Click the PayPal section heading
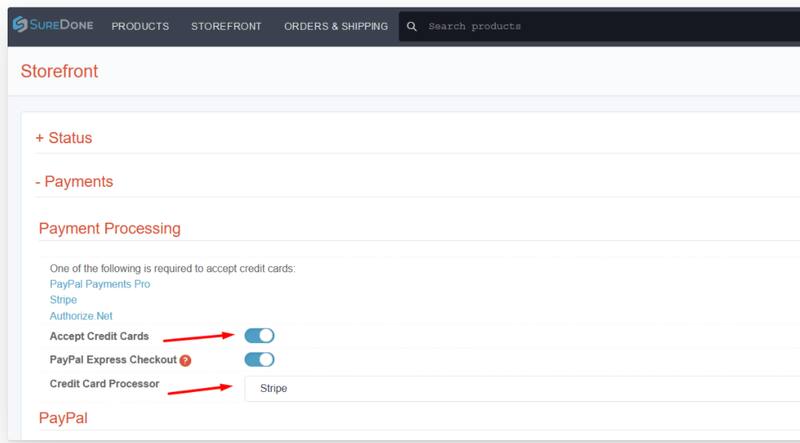The width and height of the screenshot is (800, 443). click(x=64, y=418)
